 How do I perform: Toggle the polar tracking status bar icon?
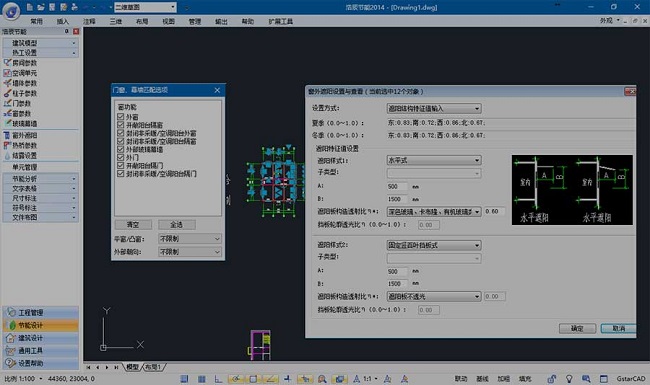point(235,379)
